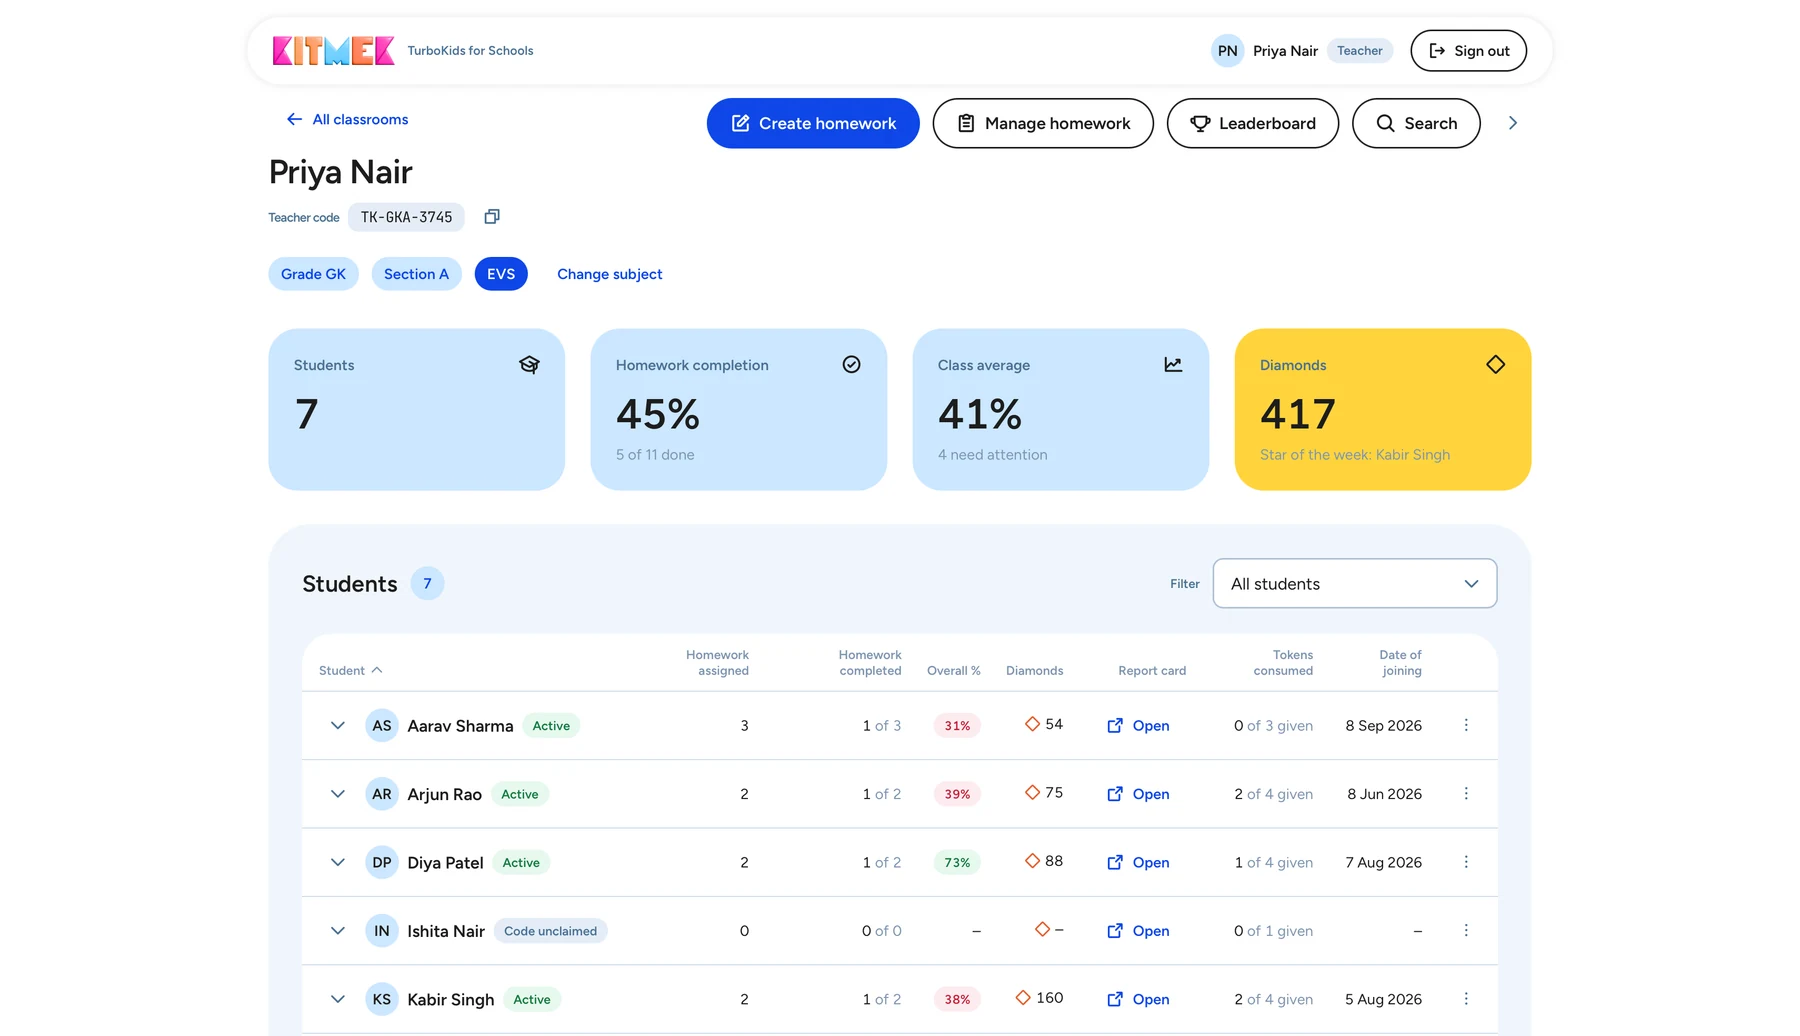Click the Code unclaimed status badge
This screenshot has height=1036, width=1800.
point(550,931)
